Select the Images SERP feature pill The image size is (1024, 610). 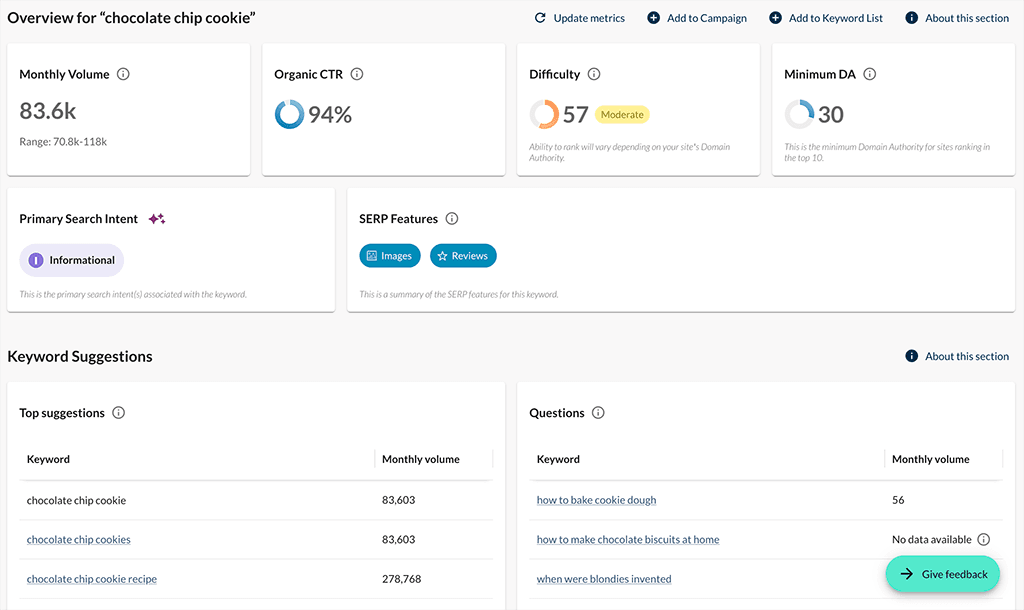pyautogui.click(x=390, y=256)
